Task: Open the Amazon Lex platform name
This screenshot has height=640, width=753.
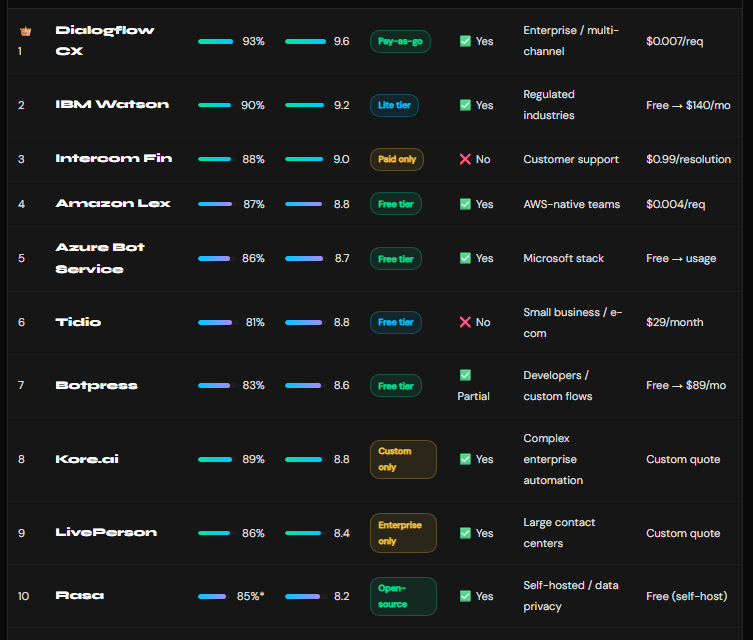Action: coord(113,204)
